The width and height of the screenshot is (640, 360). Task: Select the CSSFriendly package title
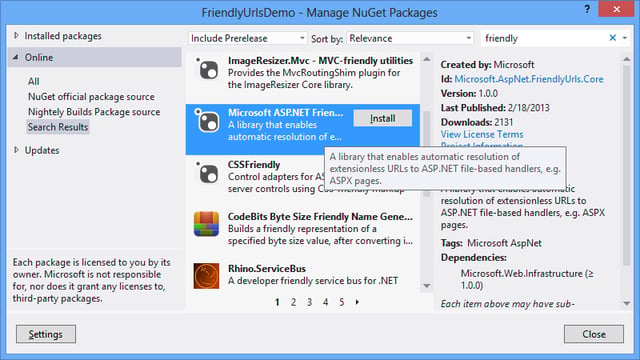point(254,164)
